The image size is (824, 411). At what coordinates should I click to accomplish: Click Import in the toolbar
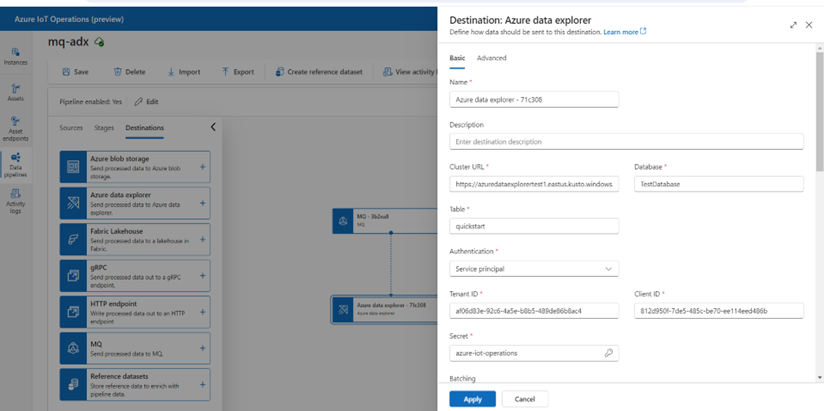point(184,72)
